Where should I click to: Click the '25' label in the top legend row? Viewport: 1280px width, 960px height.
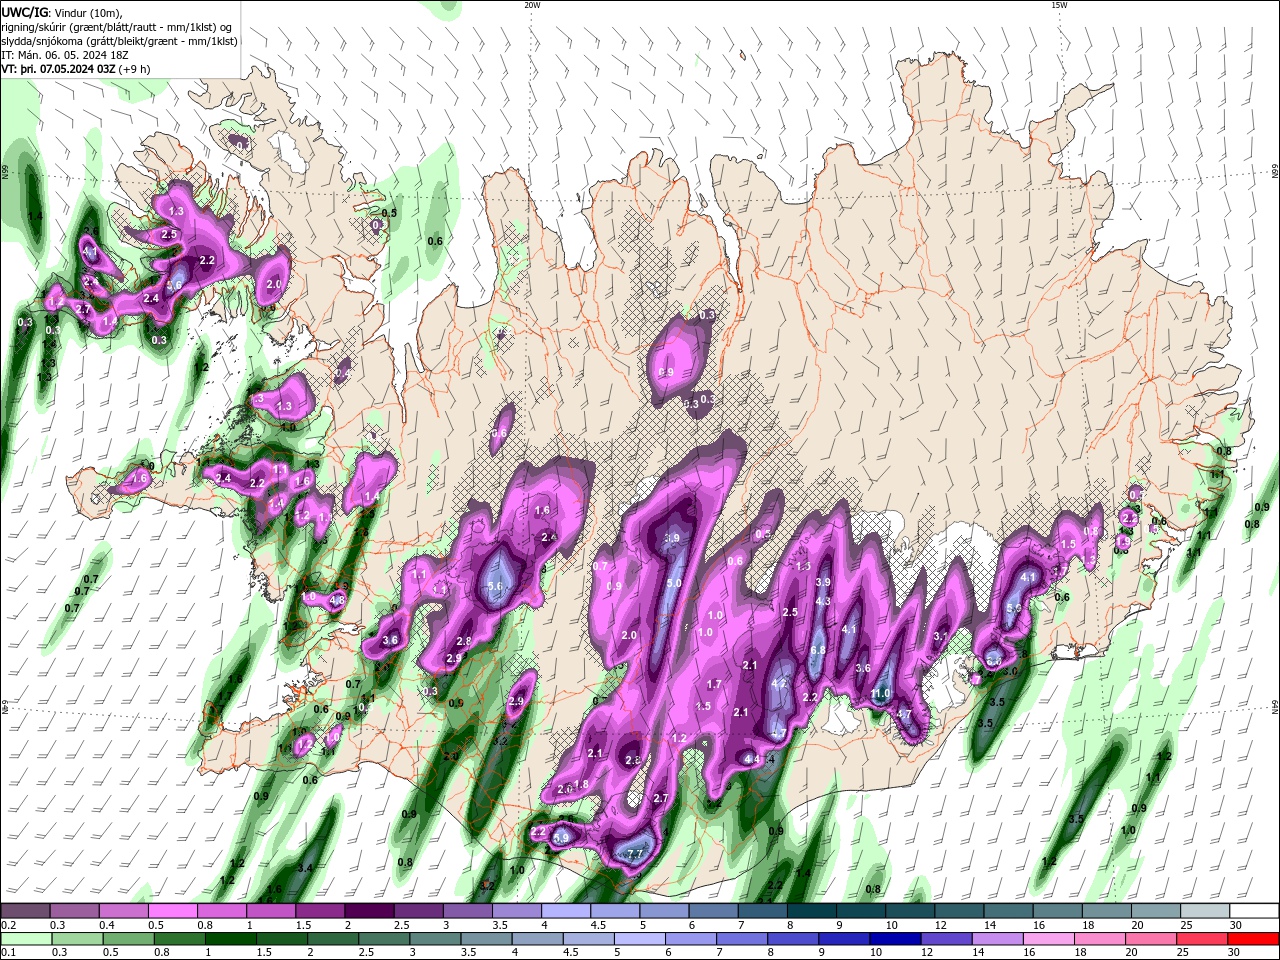(1186, 925)
